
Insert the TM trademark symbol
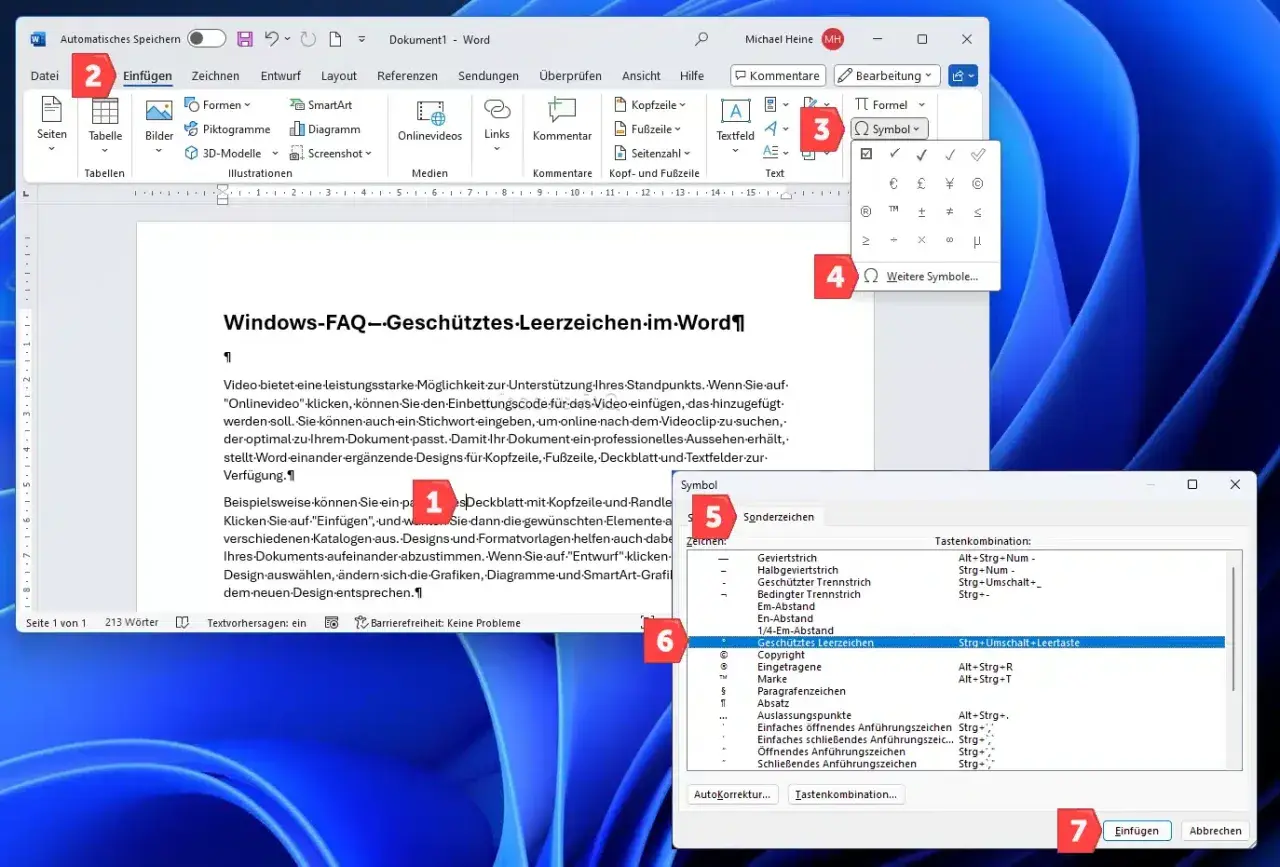[894, 211]
